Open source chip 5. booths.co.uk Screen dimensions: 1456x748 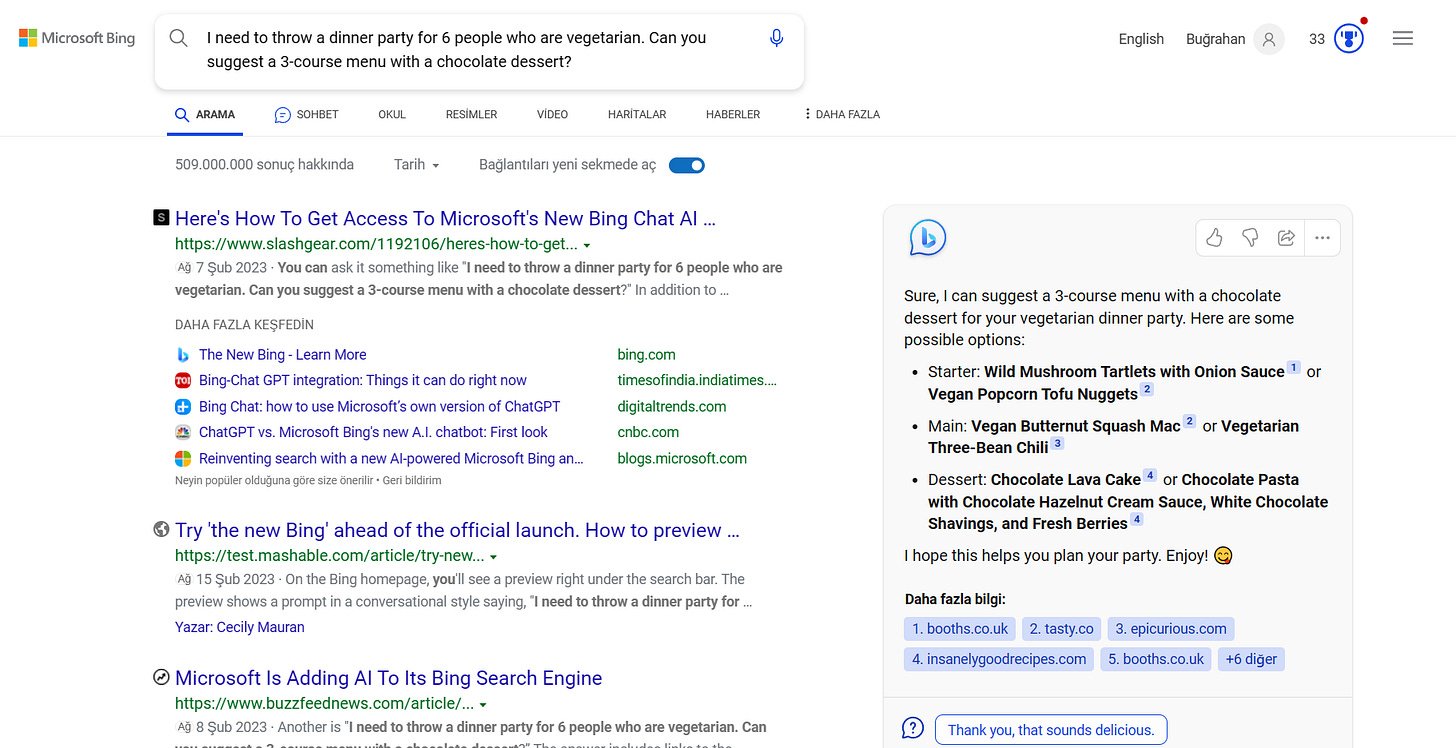click(1155, 659)
